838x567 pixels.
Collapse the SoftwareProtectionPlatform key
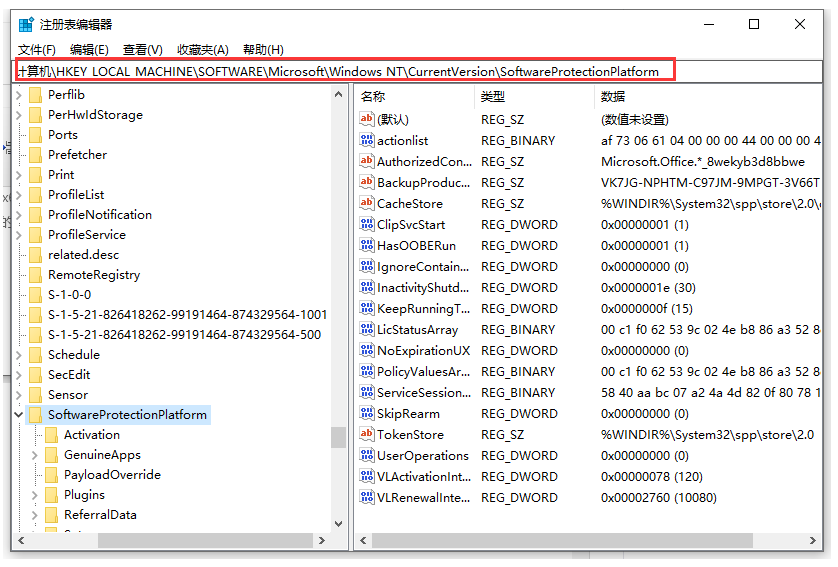click(x=18, y=415)
